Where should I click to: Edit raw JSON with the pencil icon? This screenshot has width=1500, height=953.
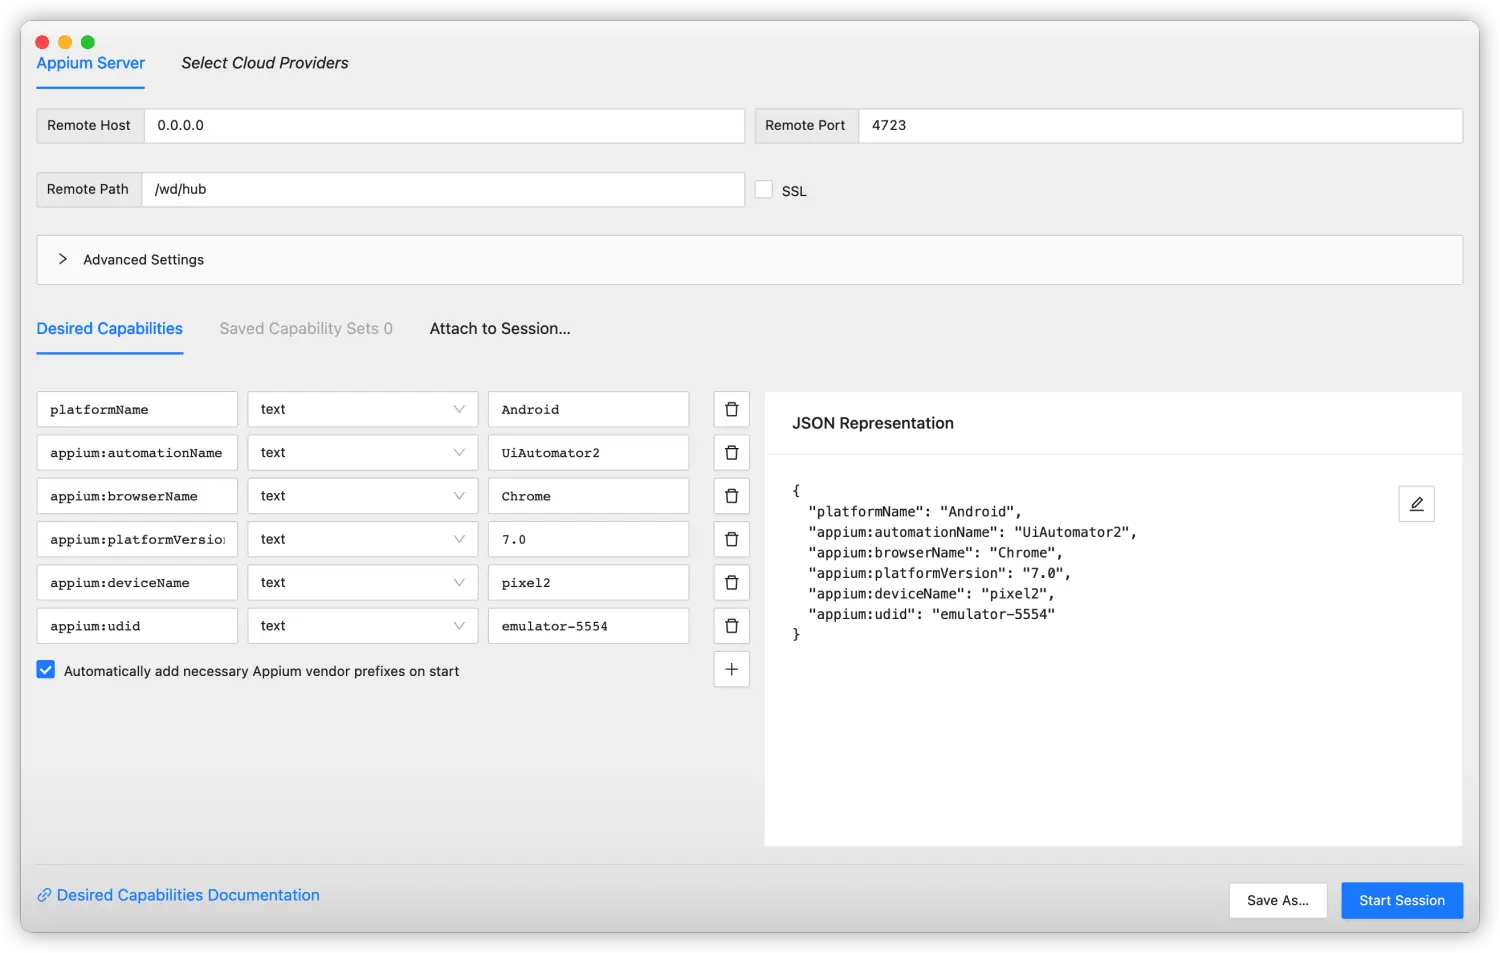1416,504
